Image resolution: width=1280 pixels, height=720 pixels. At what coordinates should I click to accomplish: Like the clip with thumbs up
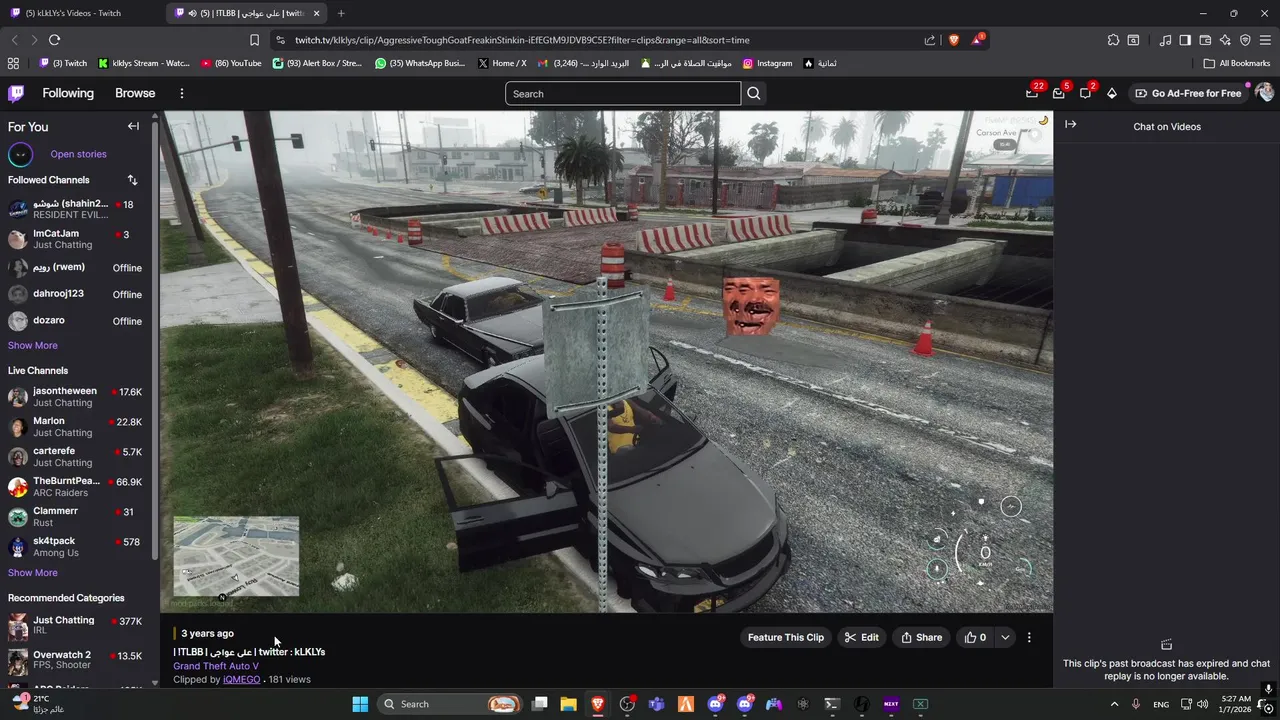(x=975, y=637)
